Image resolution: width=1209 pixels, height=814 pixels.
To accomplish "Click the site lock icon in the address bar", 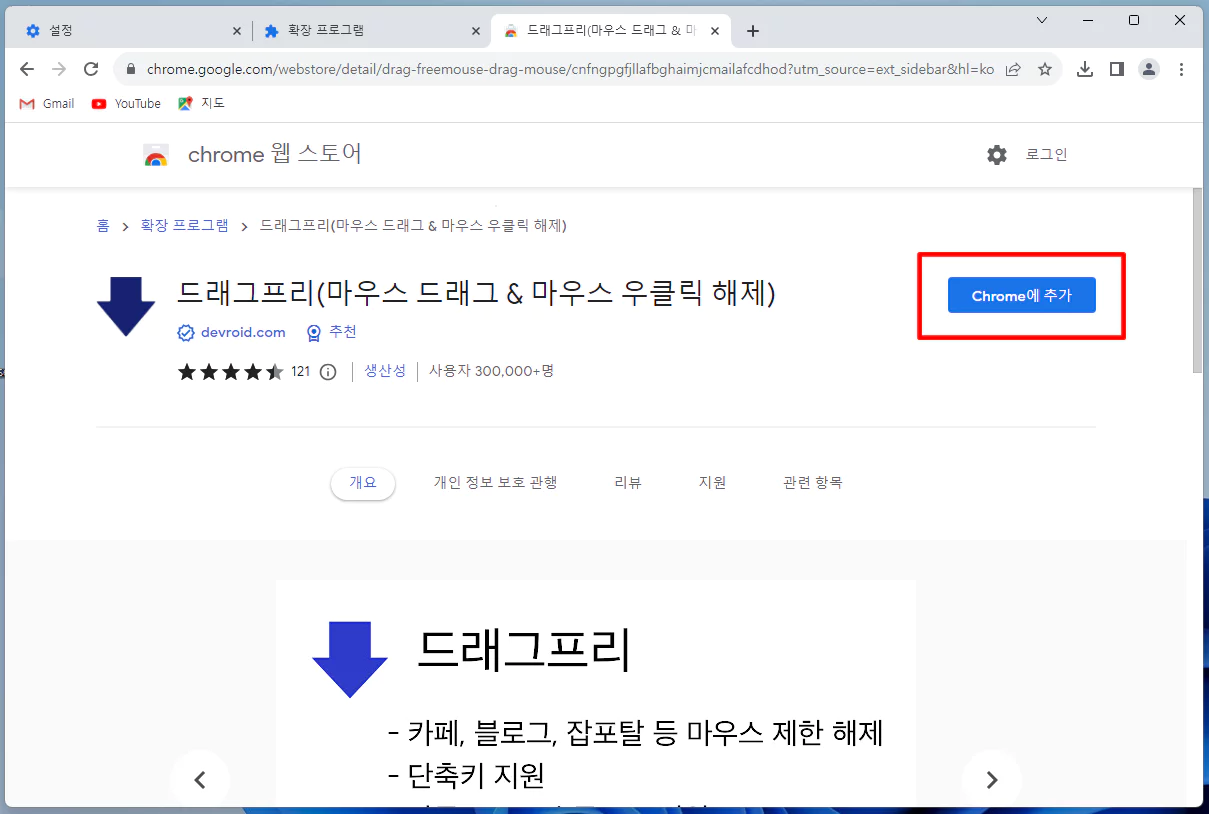I will [x=130, y=69].
